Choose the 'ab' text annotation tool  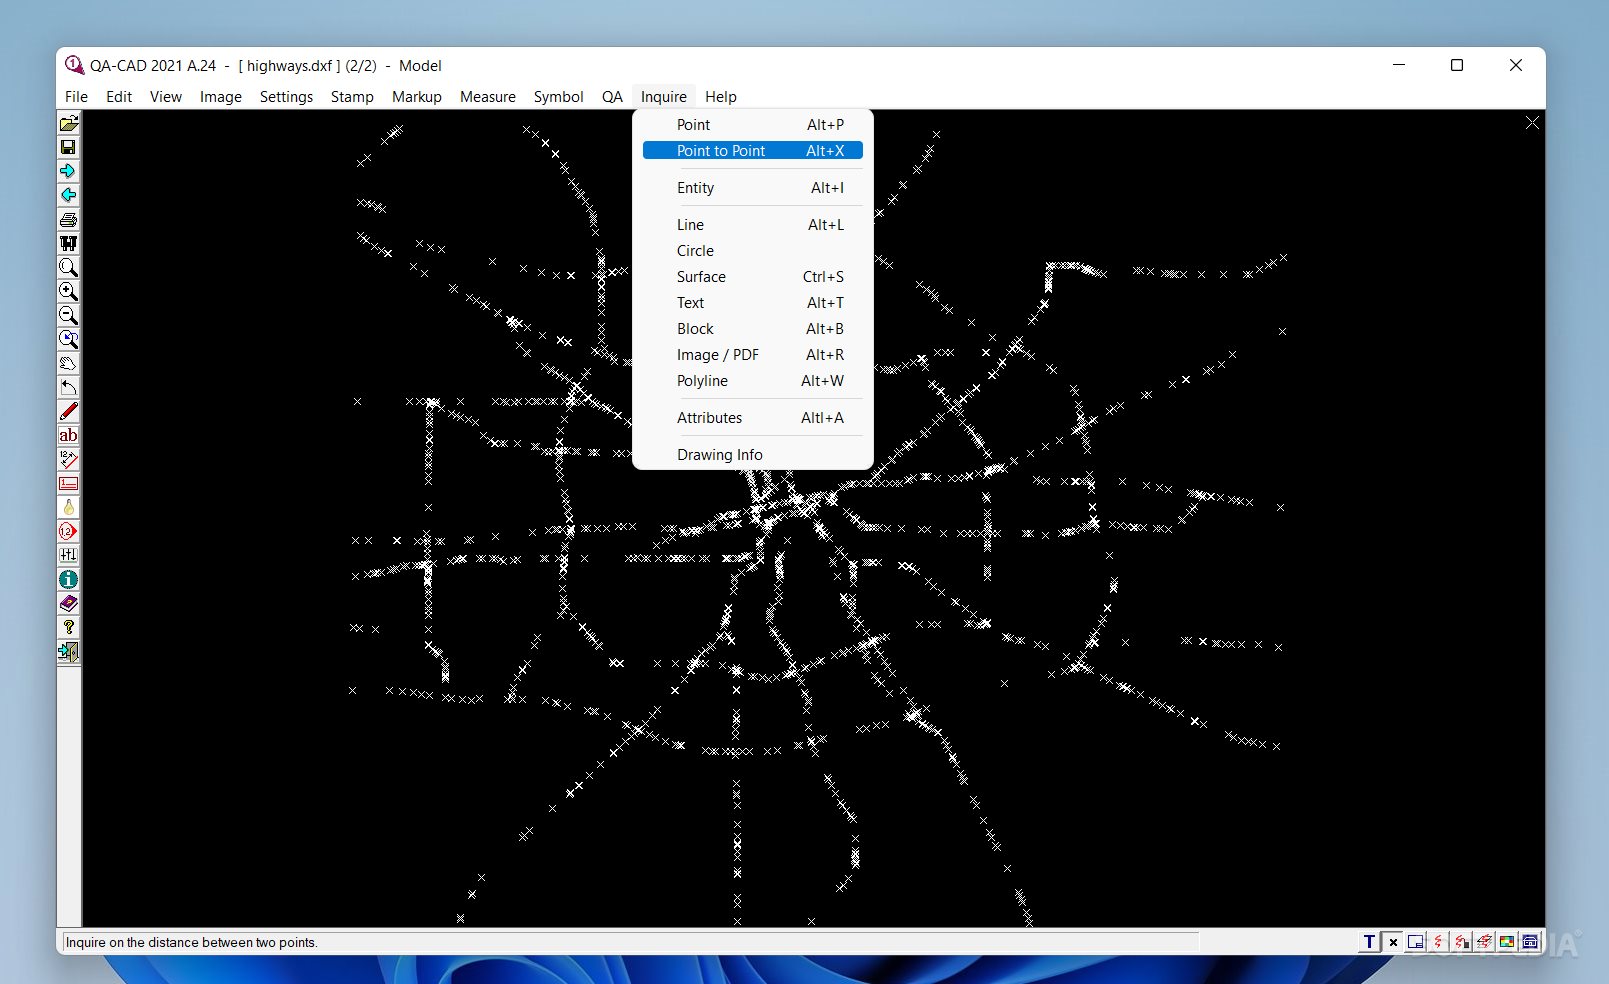tap(68, 435)
